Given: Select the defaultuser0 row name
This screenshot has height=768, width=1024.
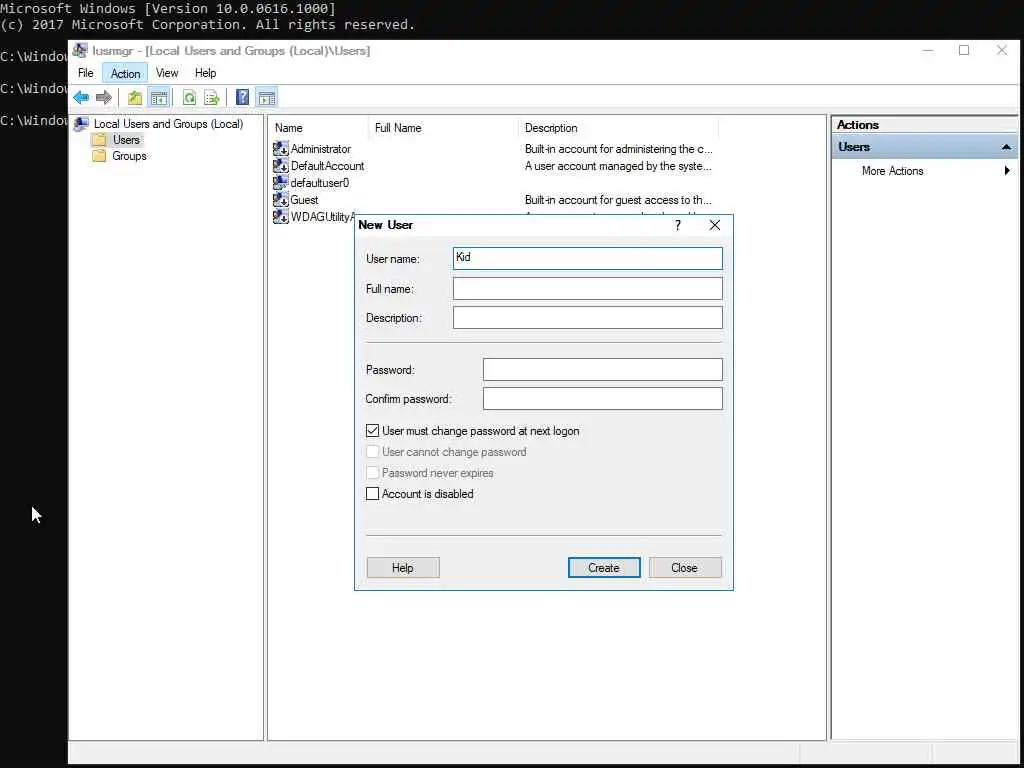Looking at the screenshot, I should pos(319,183).
